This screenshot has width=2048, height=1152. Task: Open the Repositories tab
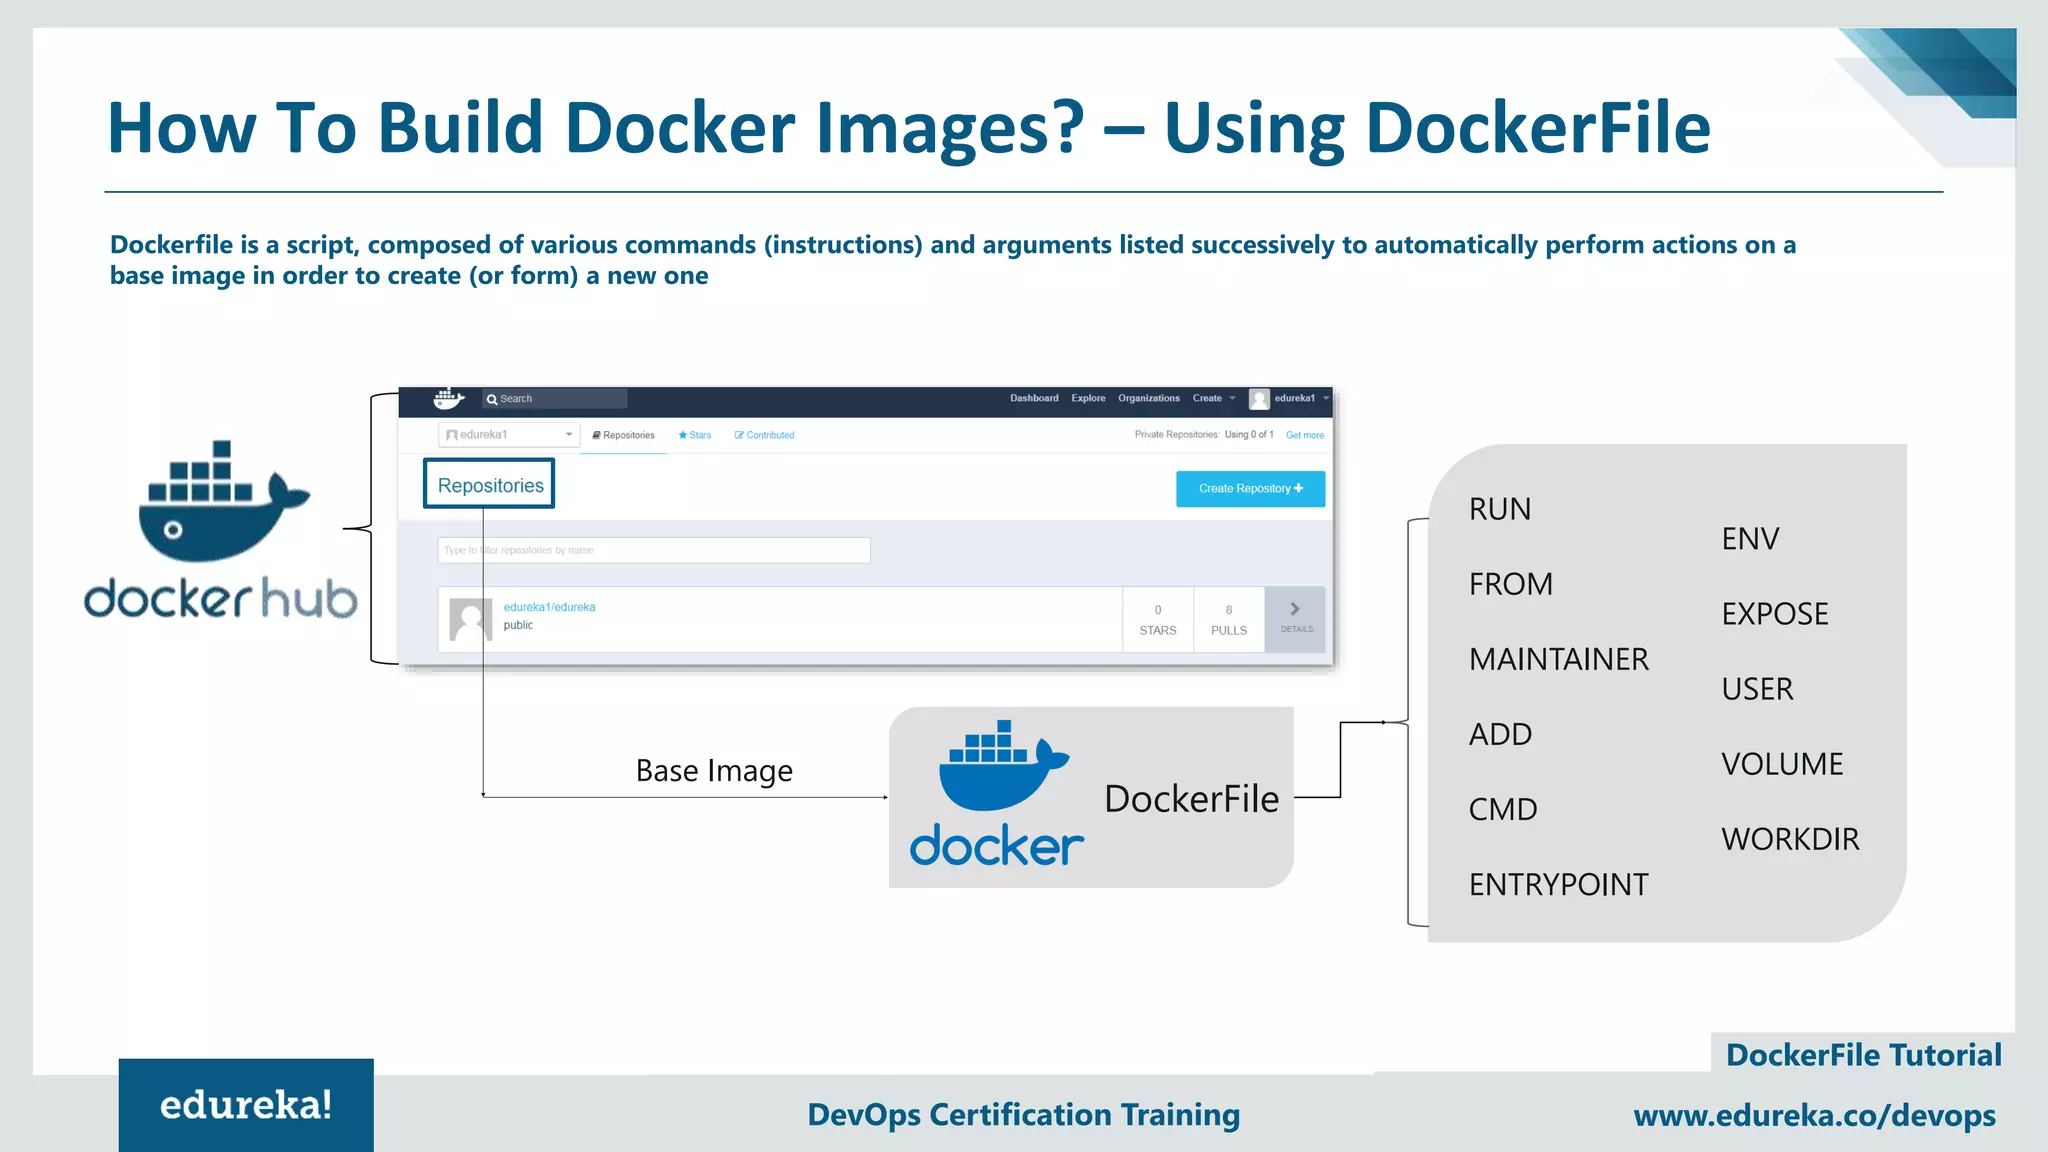pos(624,435)
